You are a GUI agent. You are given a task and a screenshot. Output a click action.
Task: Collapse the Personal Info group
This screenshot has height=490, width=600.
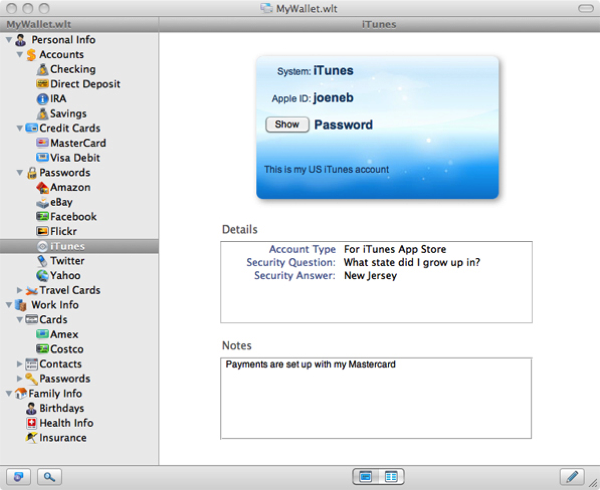[9, 40]
